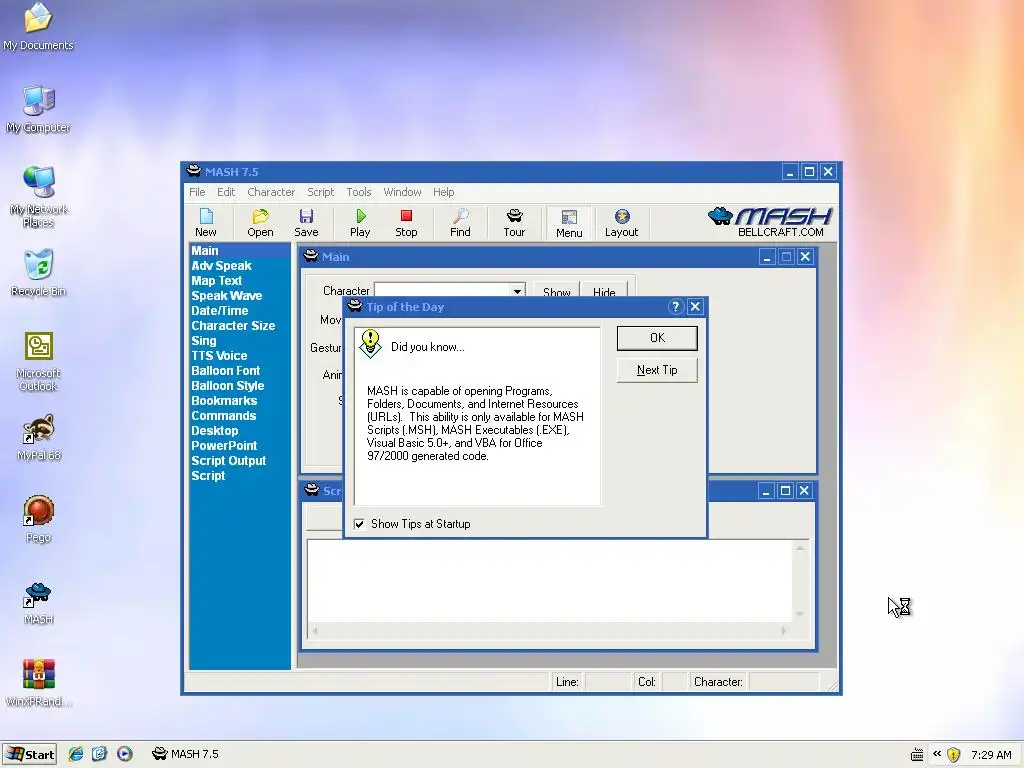
Task: Select the MyPal 68 desktop shortcut
Action: (38, 438)
